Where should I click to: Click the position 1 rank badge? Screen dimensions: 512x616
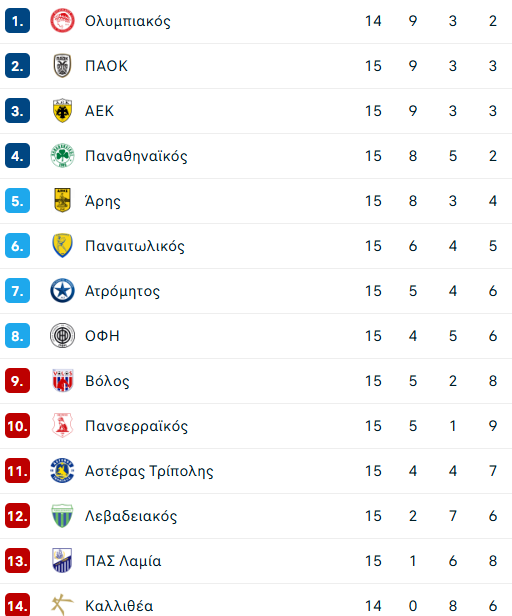point(17,21)
